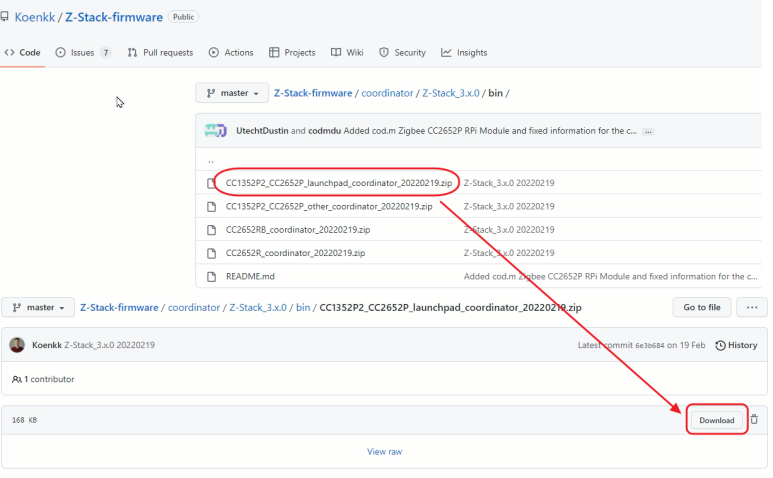Go up to parent directory (..)
The image size is (773, 478).
click(211, 160)
